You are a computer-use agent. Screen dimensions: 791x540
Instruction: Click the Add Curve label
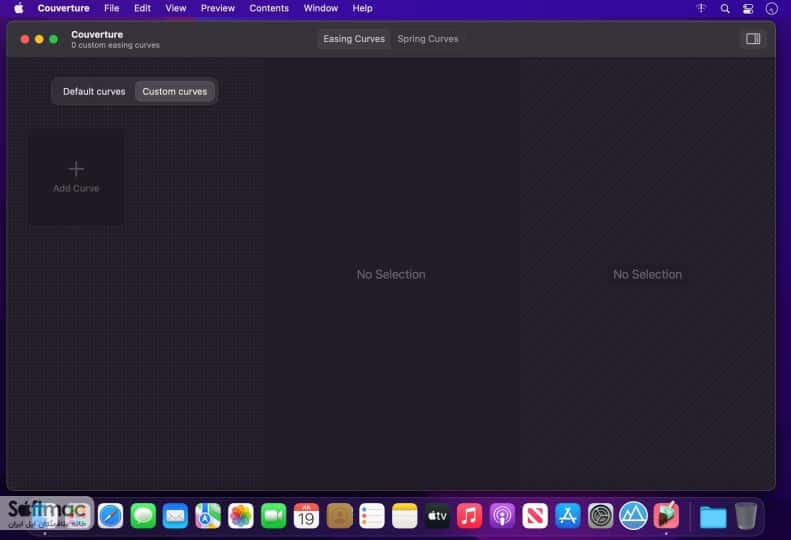point(76,188)
